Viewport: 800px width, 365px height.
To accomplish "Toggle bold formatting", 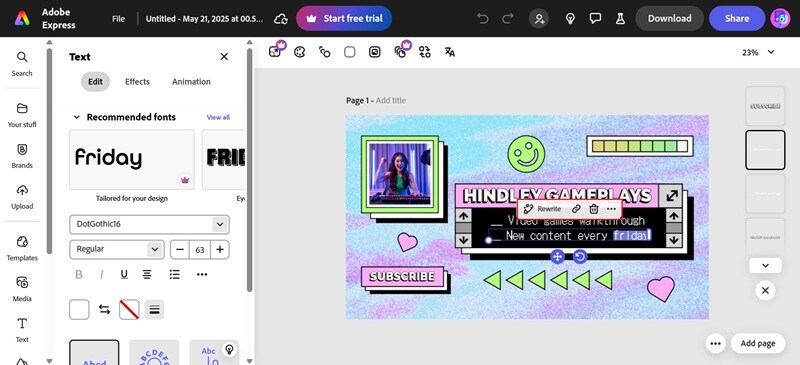I will pos(79,275).
